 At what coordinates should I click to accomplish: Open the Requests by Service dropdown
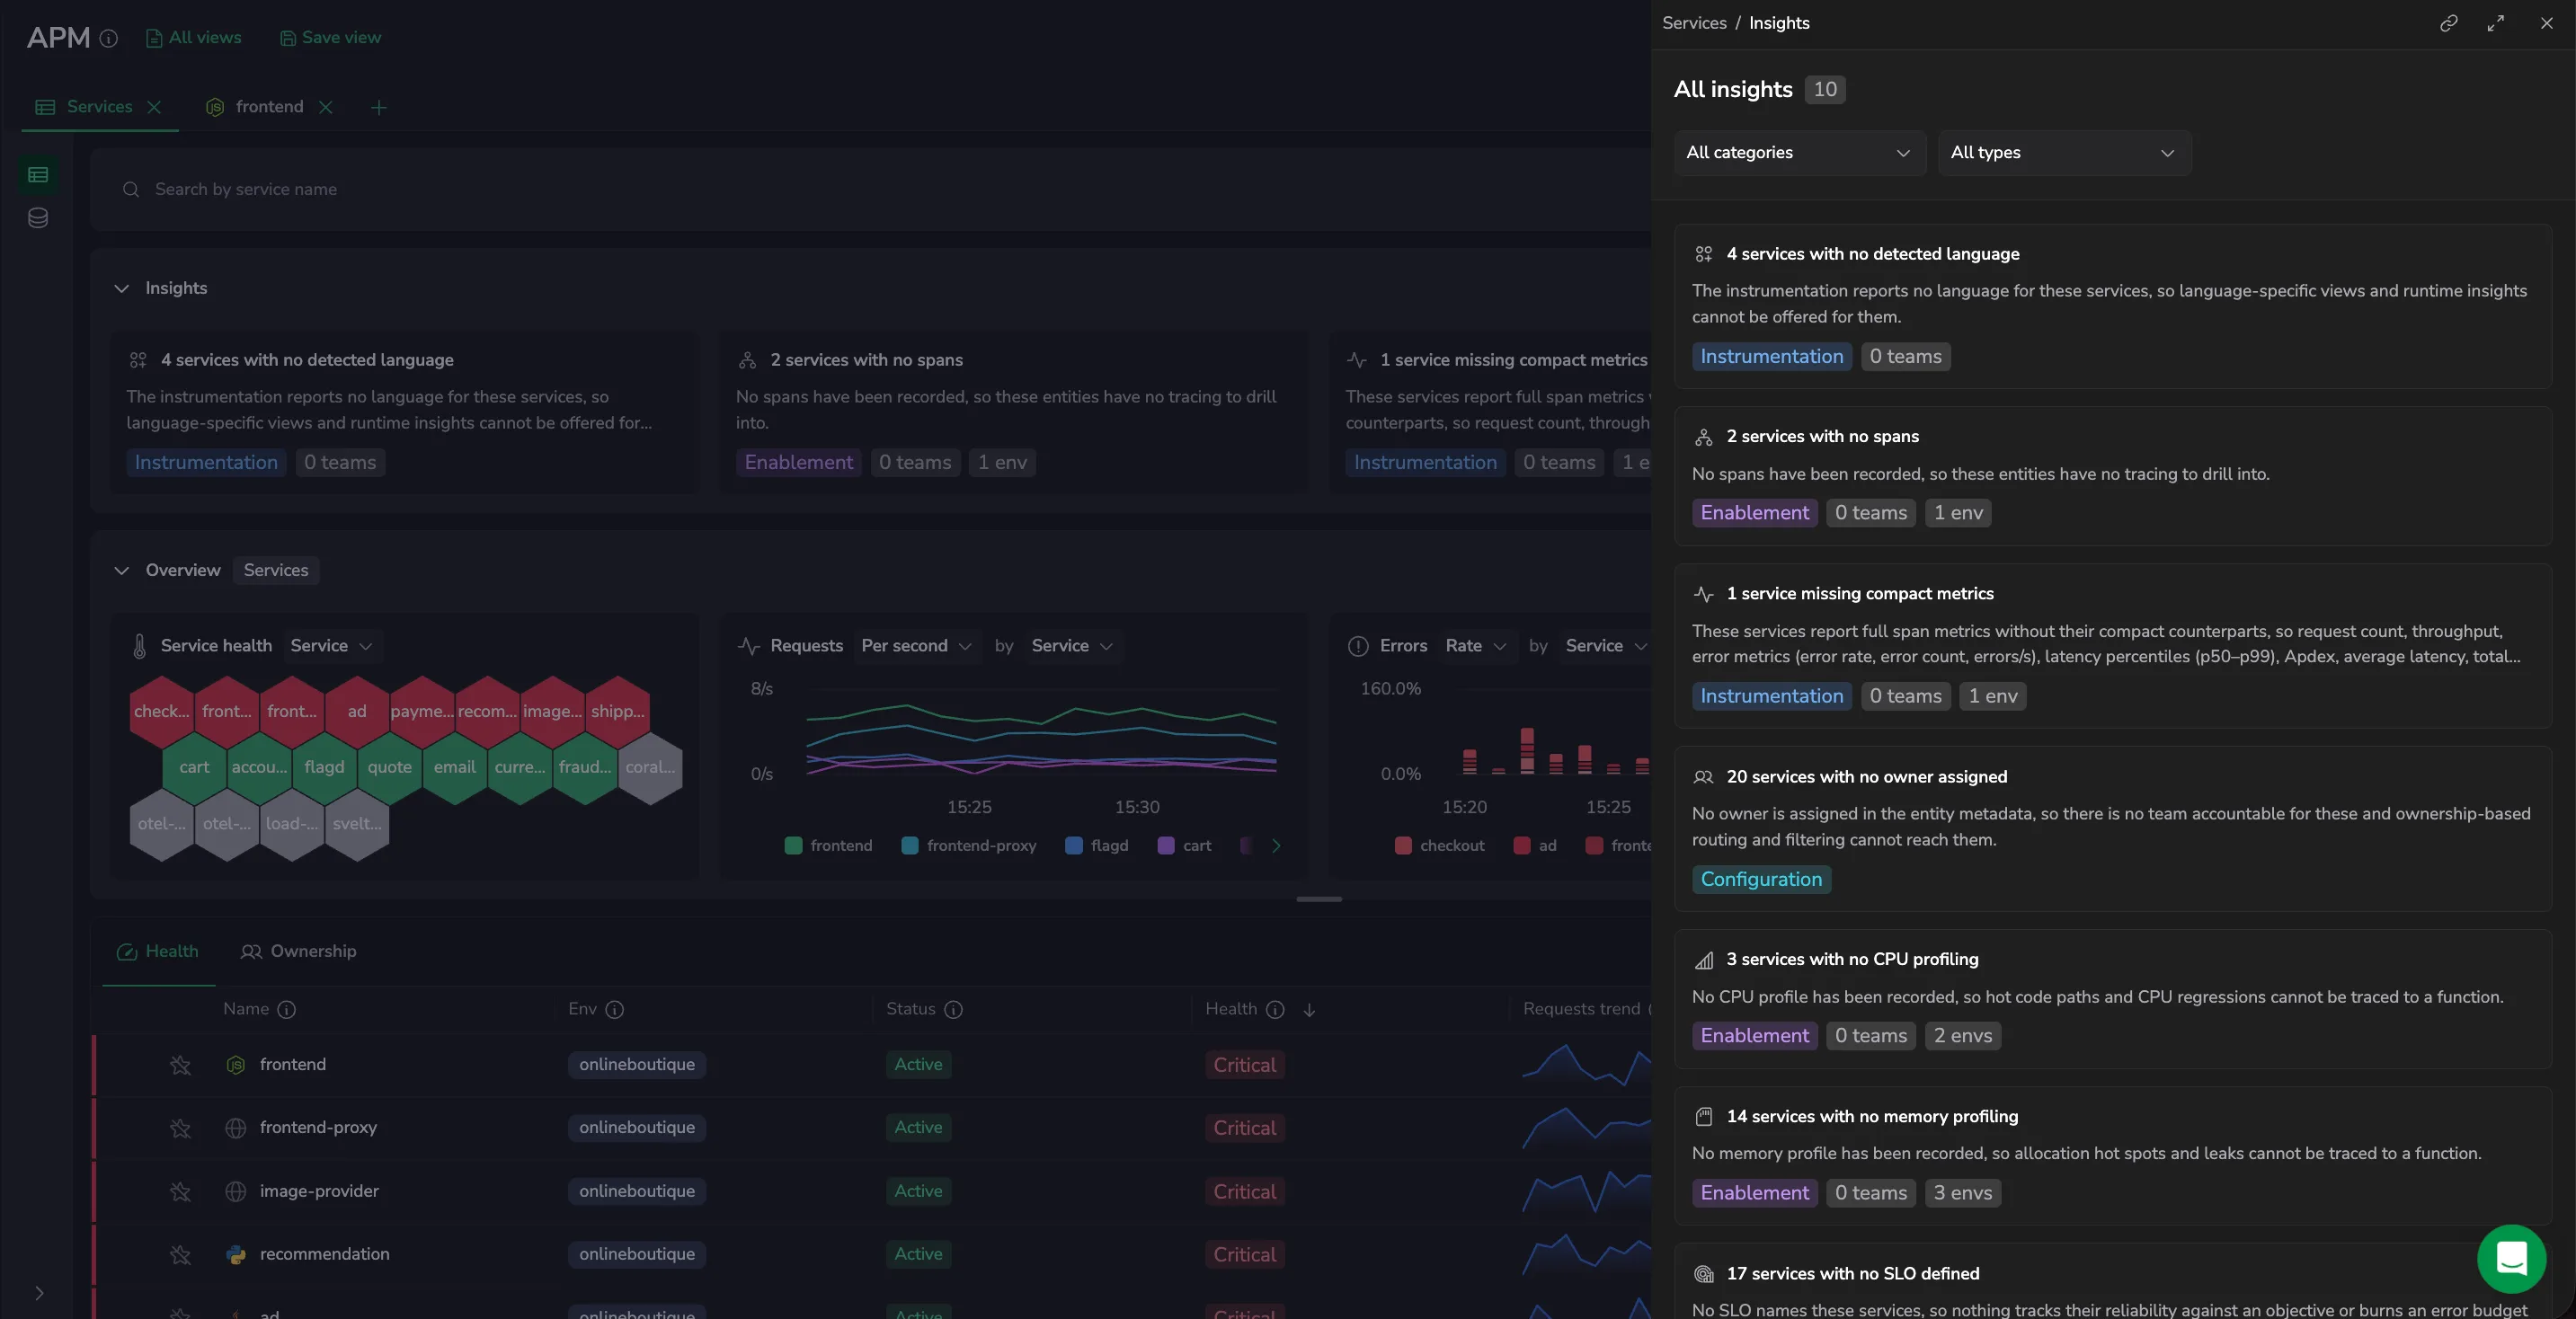pos(1071,646)
